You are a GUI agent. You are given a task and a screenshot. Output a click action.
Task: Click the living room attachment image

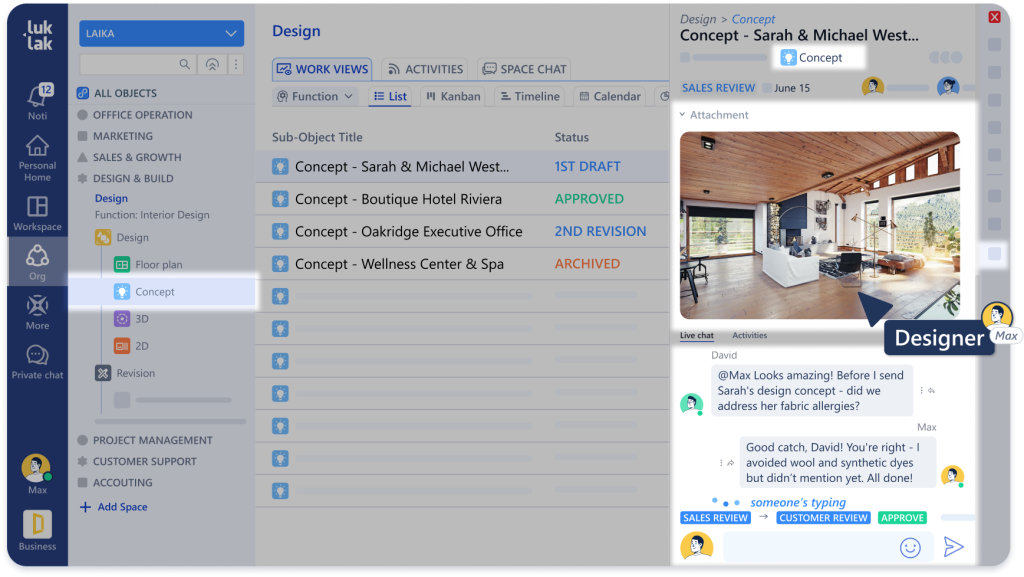pyautogui.click(x=818, y=225)
